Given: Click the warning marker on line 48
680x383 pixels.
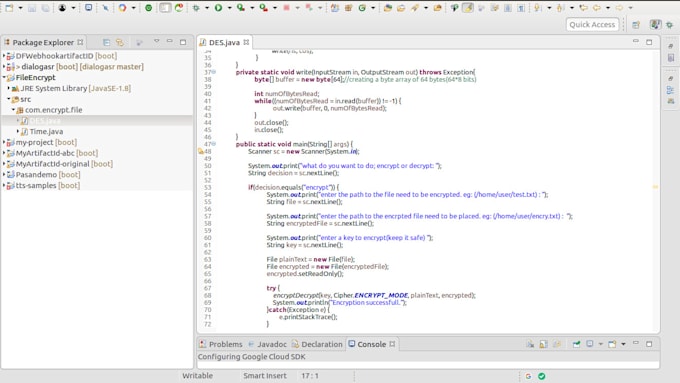Looking at the screenshot, I should point(201,151).
